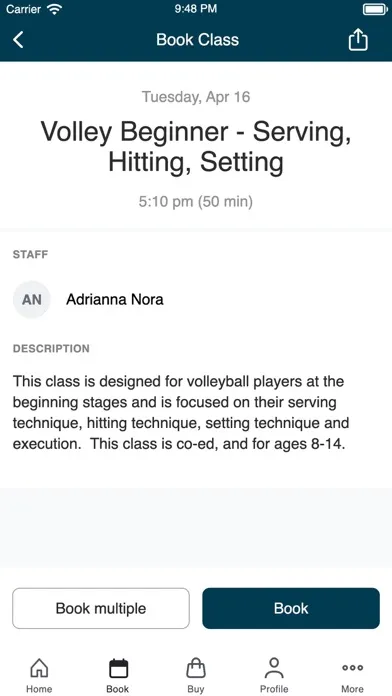Open the share icon in header
This screenshot has height=696, width=392.
tap(358, 40)
